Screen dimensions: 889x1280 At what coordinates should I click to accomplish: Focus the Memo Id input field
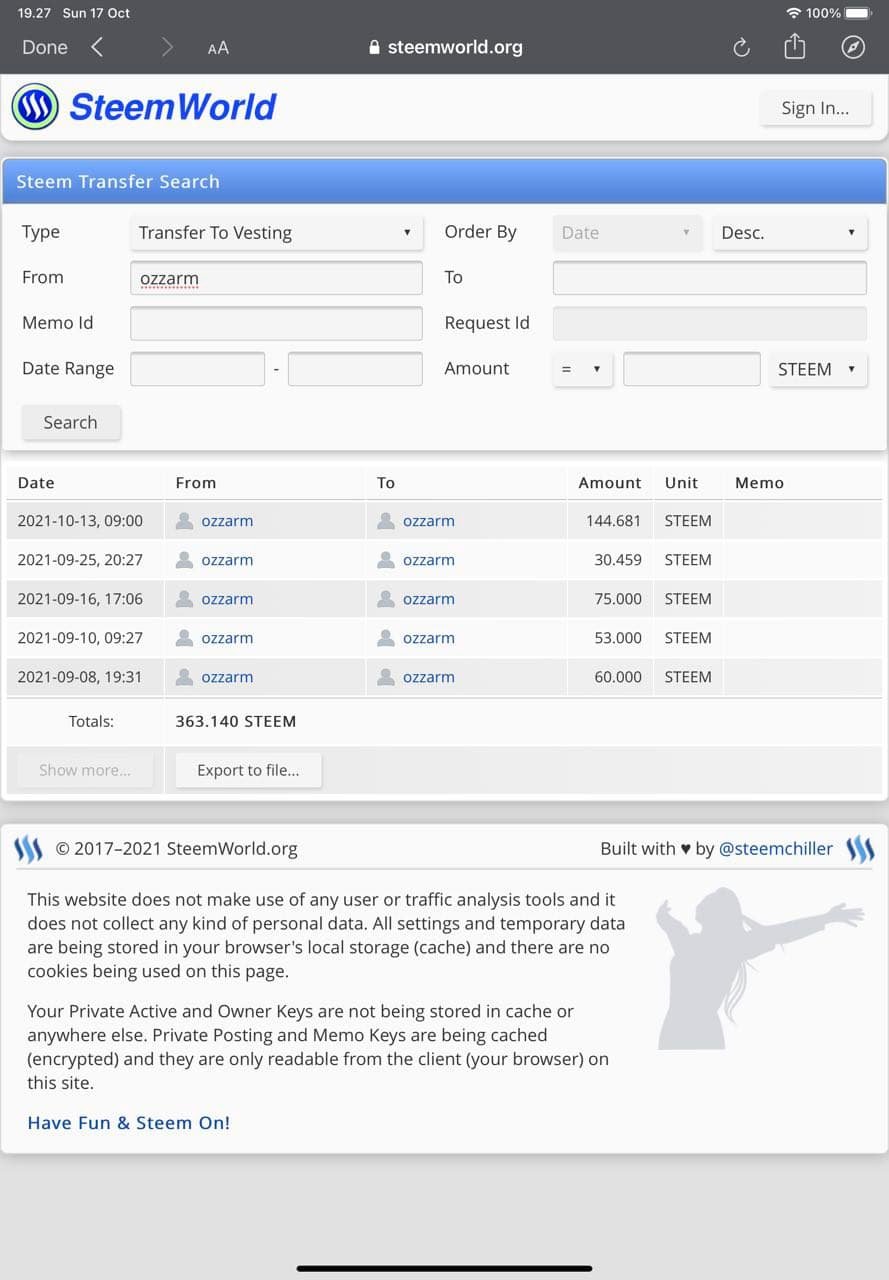[276, 323]
